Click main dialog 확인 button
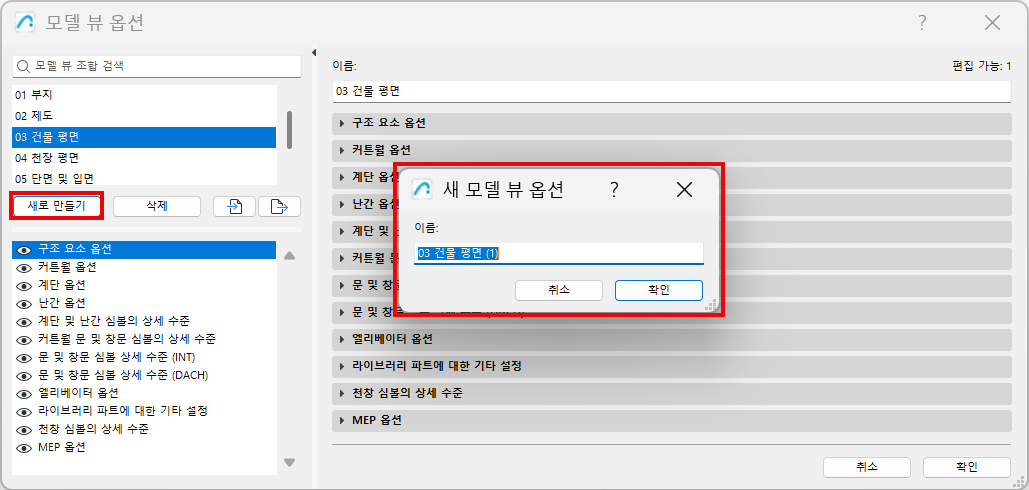 967,467
